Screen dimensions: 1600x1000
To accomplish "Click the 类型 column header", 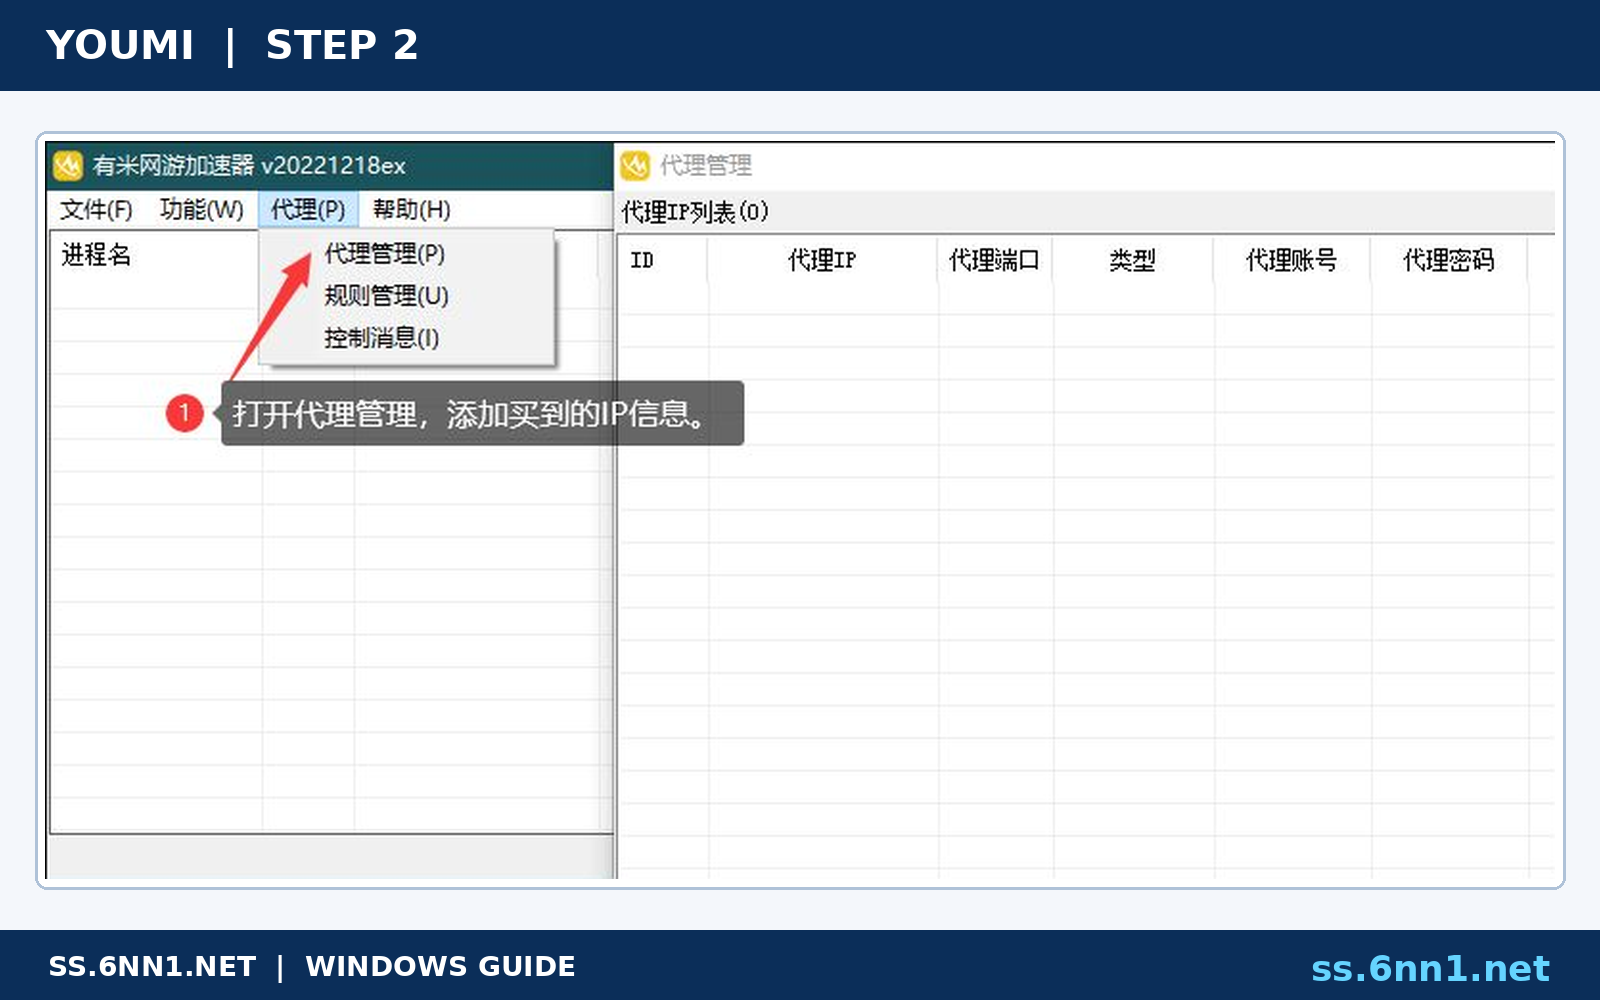I will pos(1132,261).
